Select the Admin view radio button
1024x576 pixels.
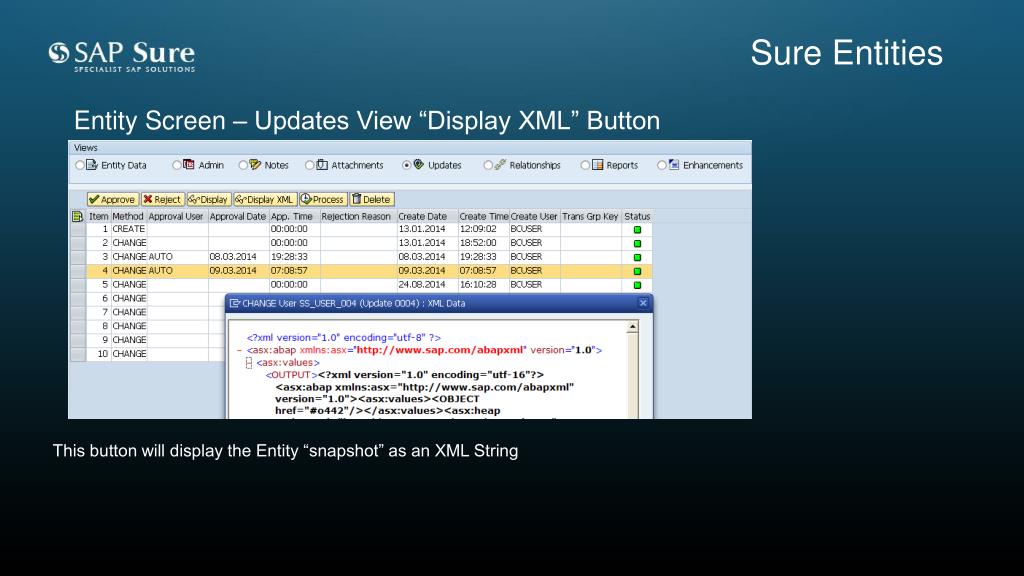click(x=176, y=165)
